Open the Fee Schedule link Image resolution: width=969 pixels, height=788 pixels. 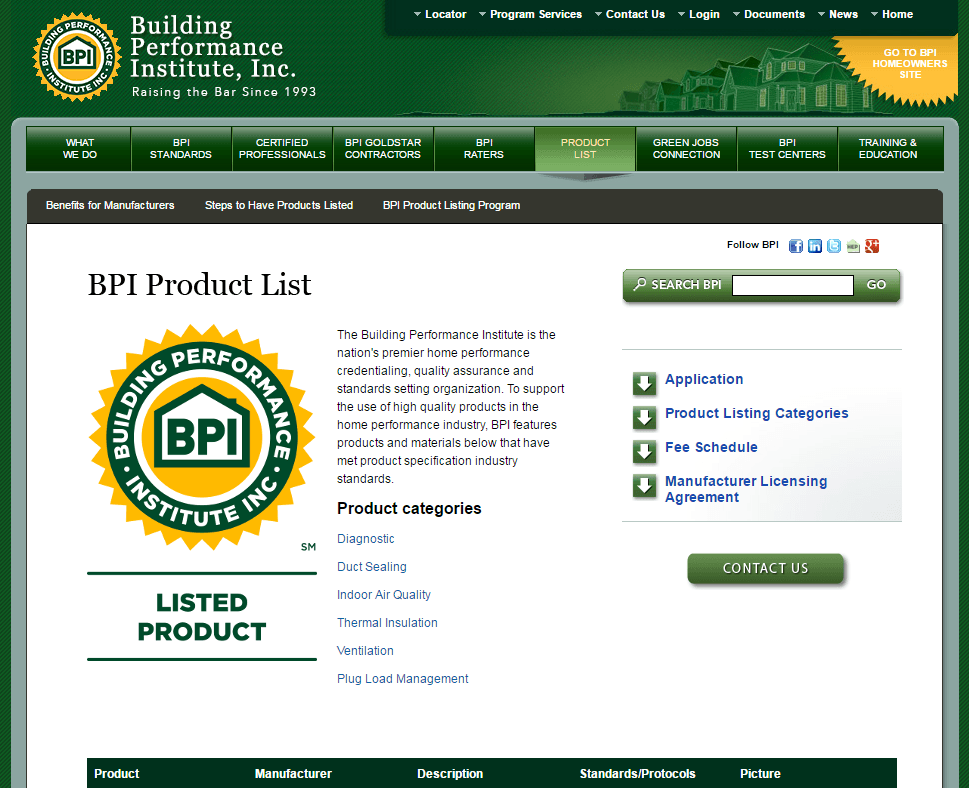click(x=711, y=447)
